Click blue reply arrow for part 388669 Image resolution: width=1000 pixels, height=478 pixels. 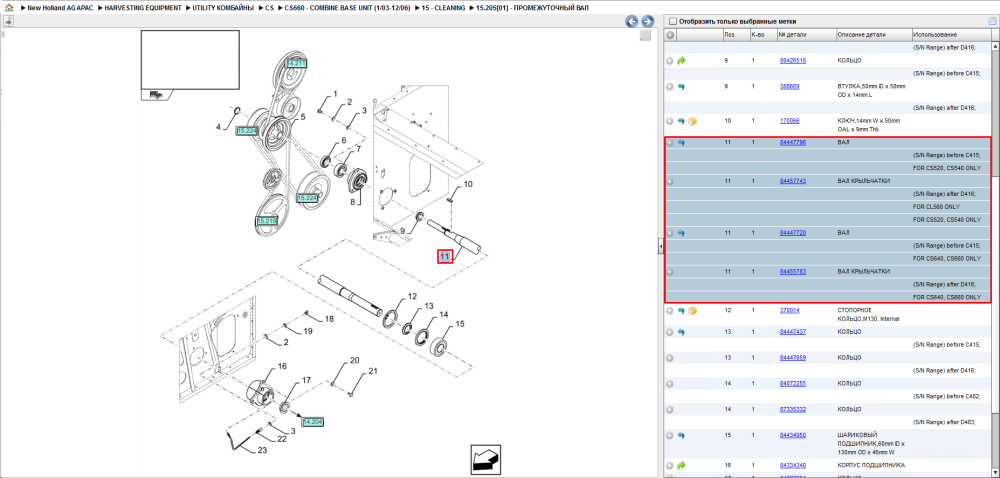click(x=681, y=87)
